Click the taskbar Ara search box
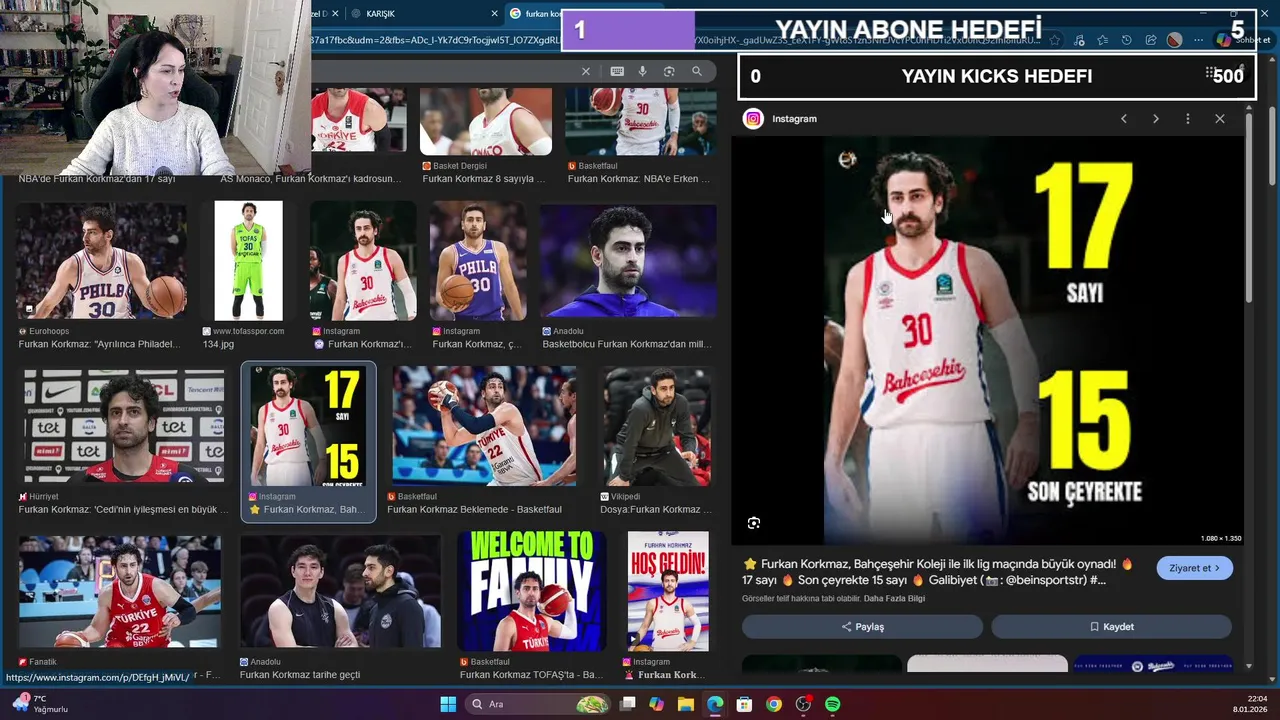 pyautogui.click(x=537, y=704)
